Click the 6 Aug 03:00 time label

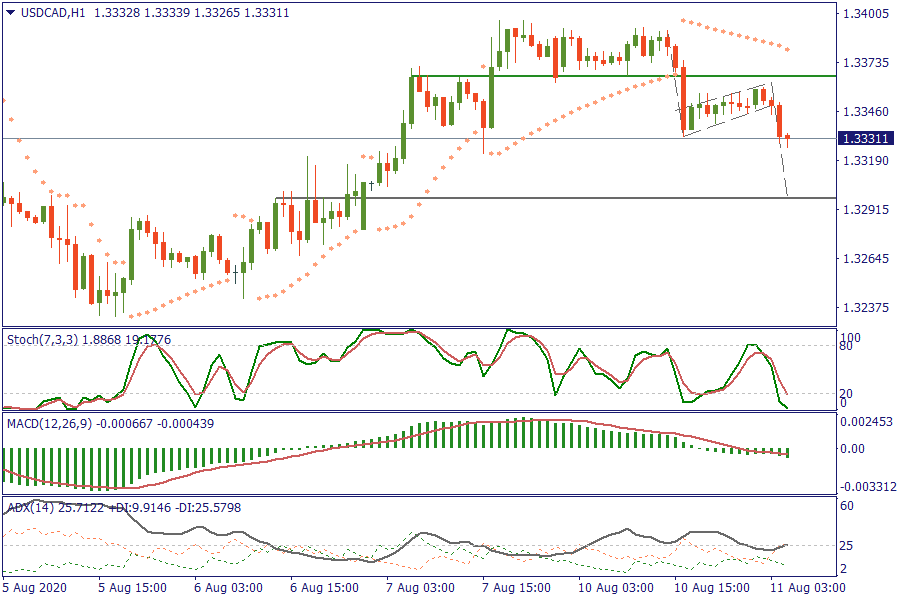[228, 588]
